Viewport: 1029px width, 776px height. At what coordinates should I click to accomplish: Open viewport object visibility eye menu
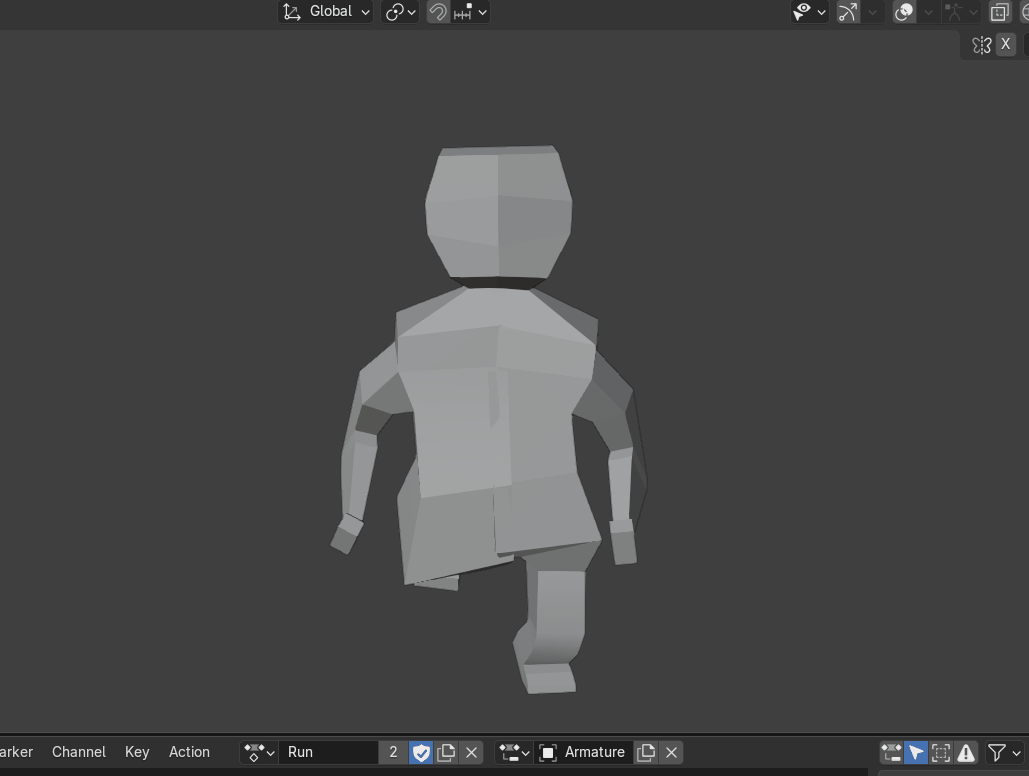coord(808,12)
